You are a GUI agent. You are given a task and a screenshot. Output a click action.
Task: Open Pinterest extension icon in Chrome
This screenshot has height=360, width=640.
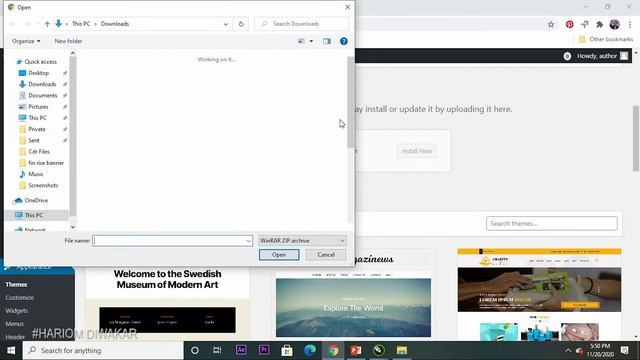[x=569, y=24]
